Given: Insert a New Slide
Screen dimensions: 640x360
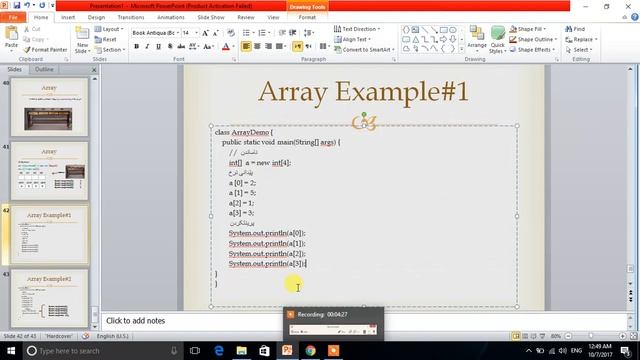Looking at the screenshot, I should coord(82,40).
